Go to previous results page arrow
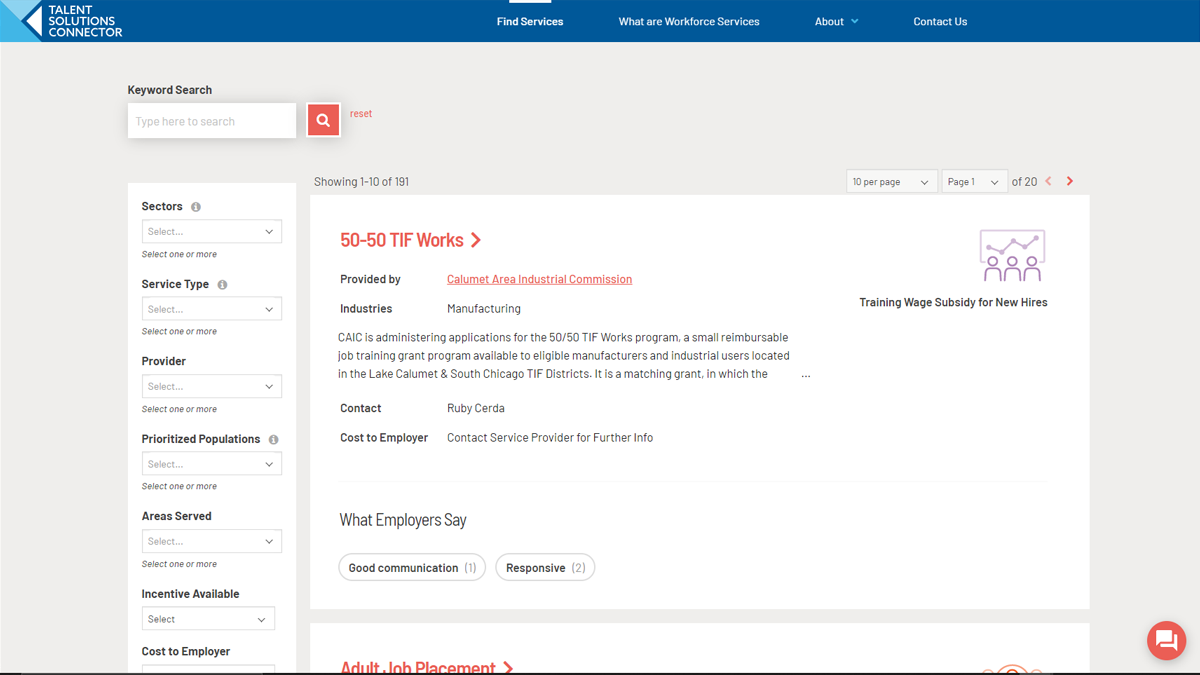Screen dimensions: 1200x675 pos(1048,181)
